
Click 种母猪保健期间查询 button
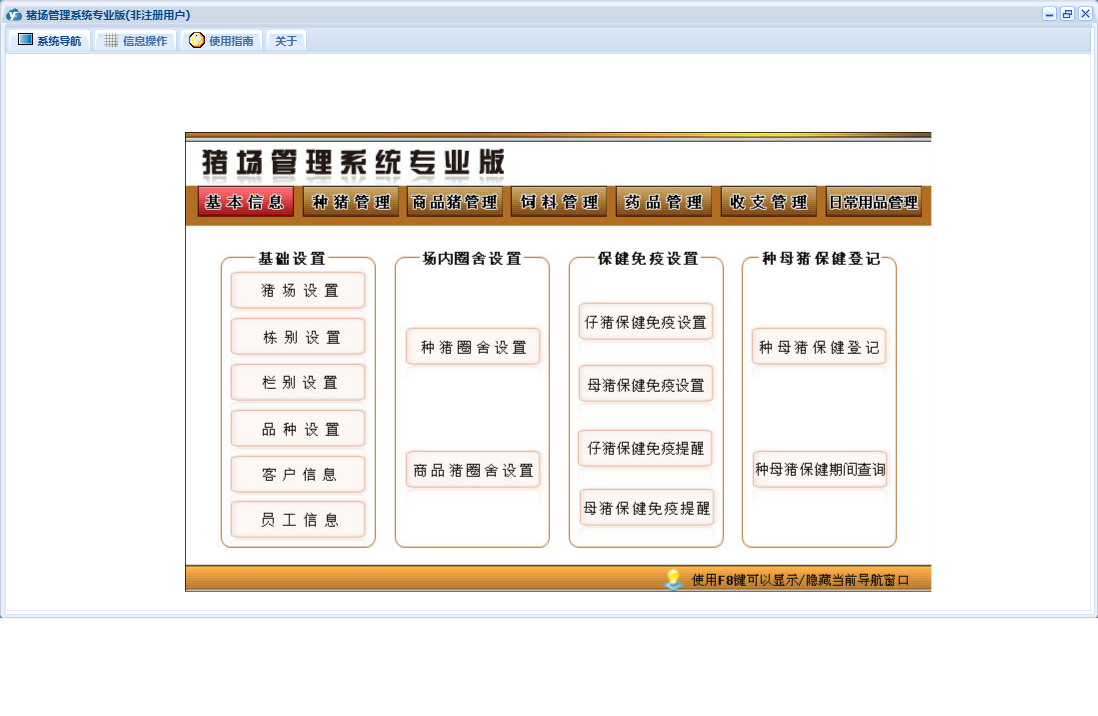(820, 469)
